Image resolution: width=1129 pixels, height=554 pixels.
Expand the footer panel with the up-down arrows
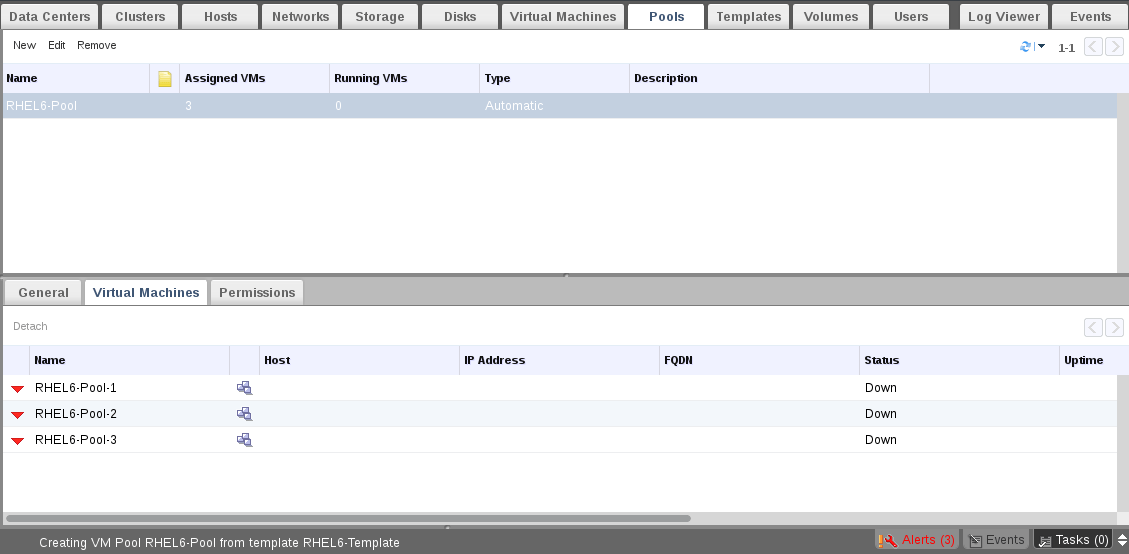[x=1122, y=540]
